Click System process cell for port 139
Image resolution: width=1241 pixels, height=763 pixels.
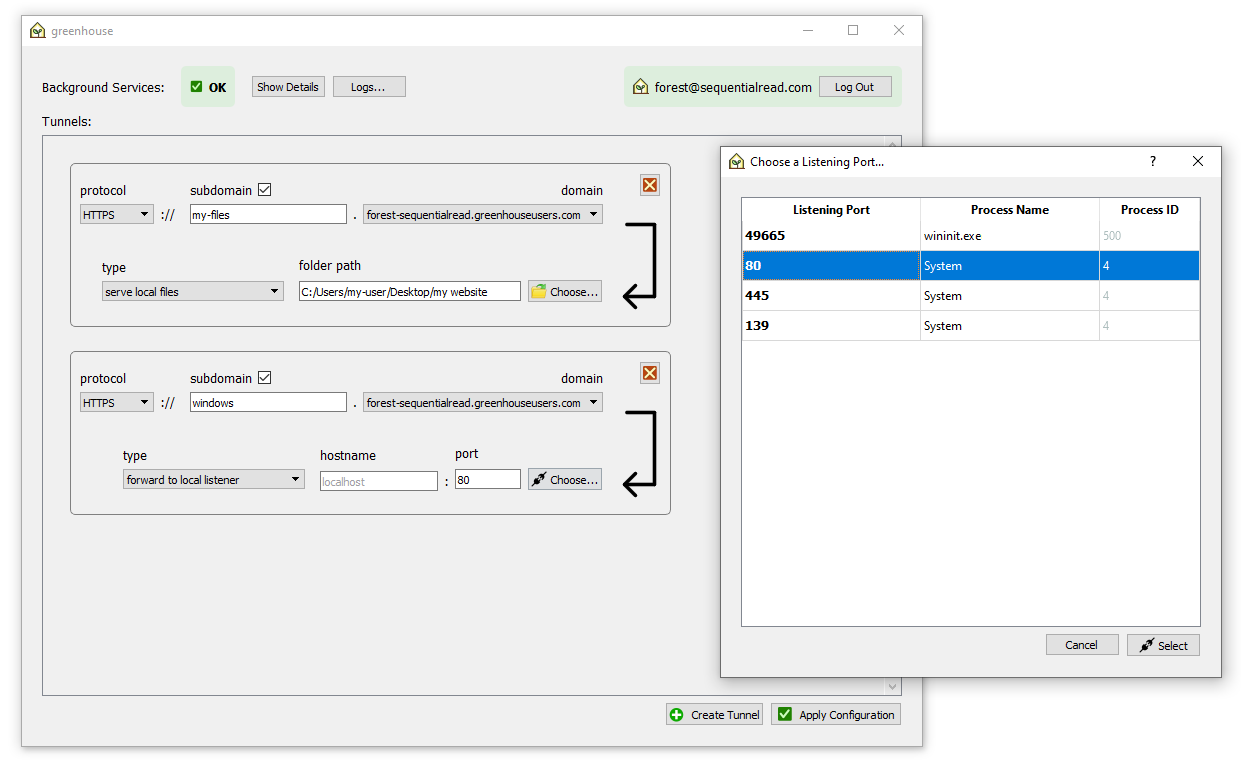click(x=1010, y=326)
